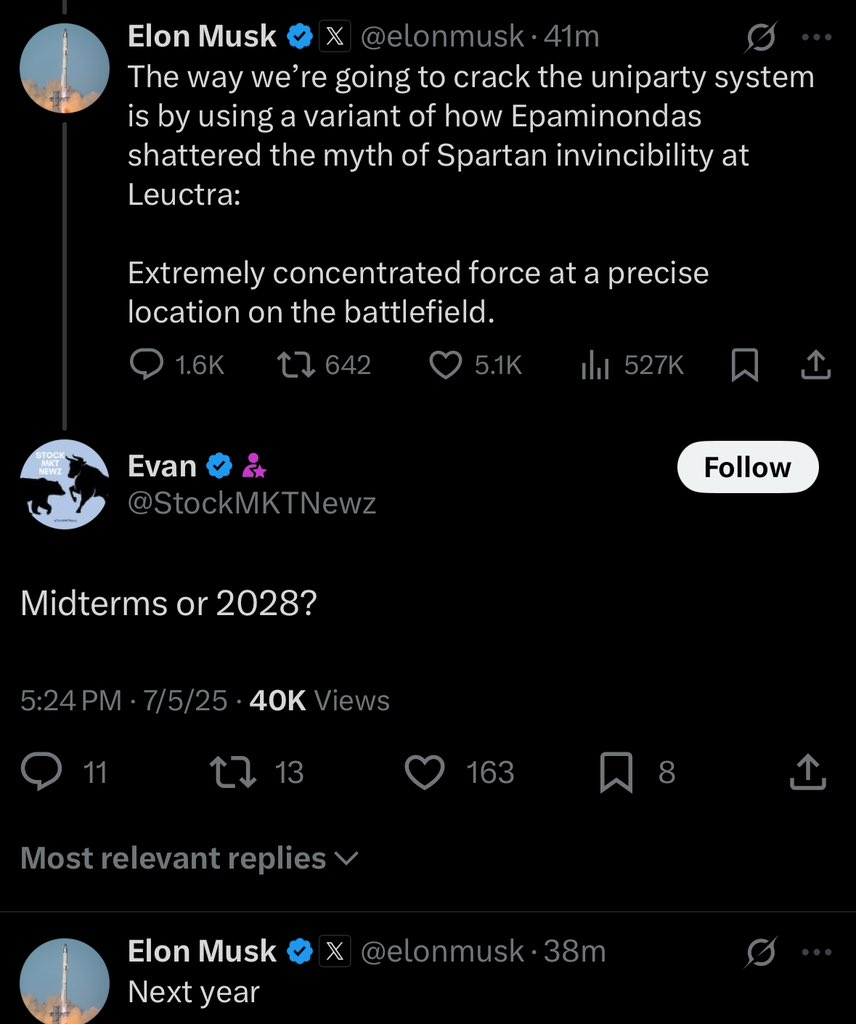856x1024 pixels.
Task: Open @StockMKTNewz handle link
Action: pos(252,503)
